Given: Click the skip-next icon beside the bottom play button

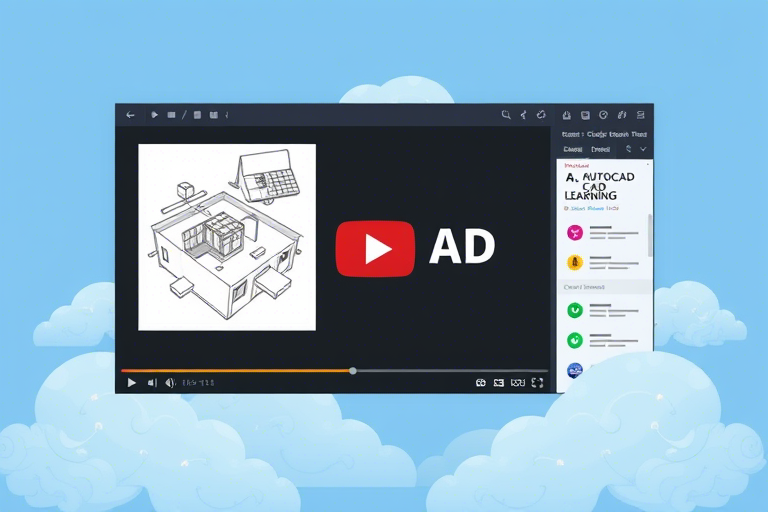Looking at the screenshot, I should tap(152, 383).
